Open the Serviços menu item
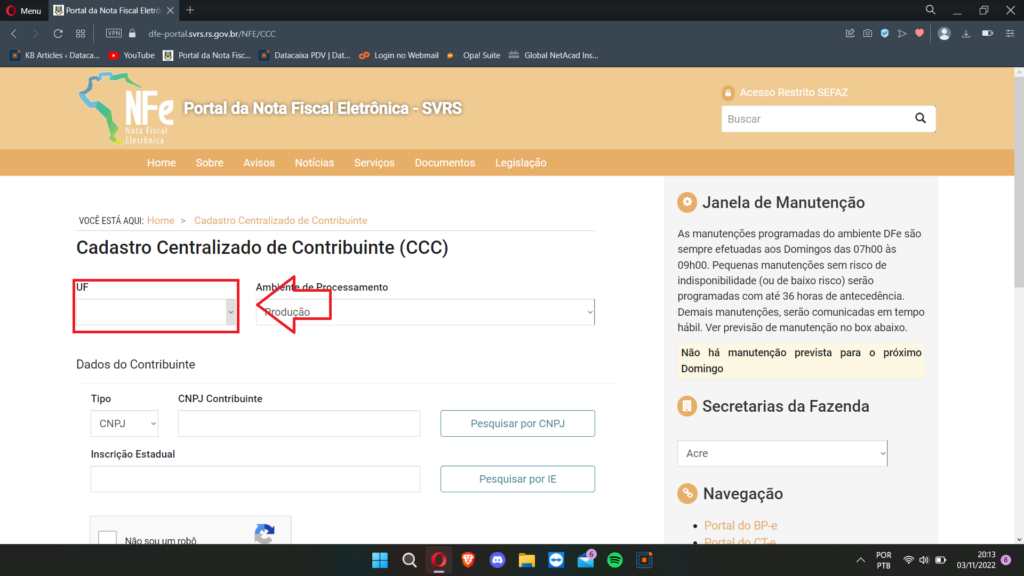 coord(374,163)
